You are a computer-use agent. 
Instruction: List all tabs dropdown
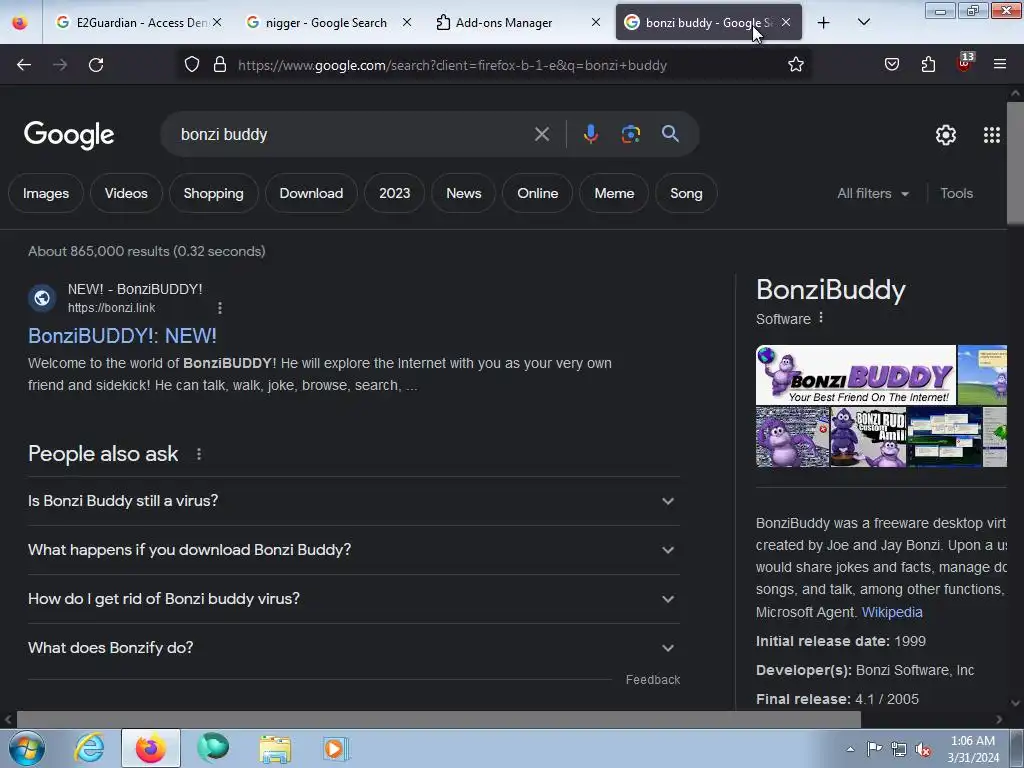pyautogui.click(x=863, y=22)
